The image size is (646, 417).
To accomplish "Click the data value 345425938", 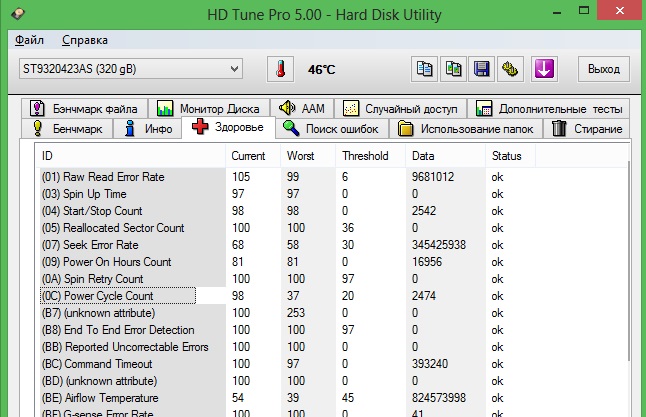I will click(438, 245).
